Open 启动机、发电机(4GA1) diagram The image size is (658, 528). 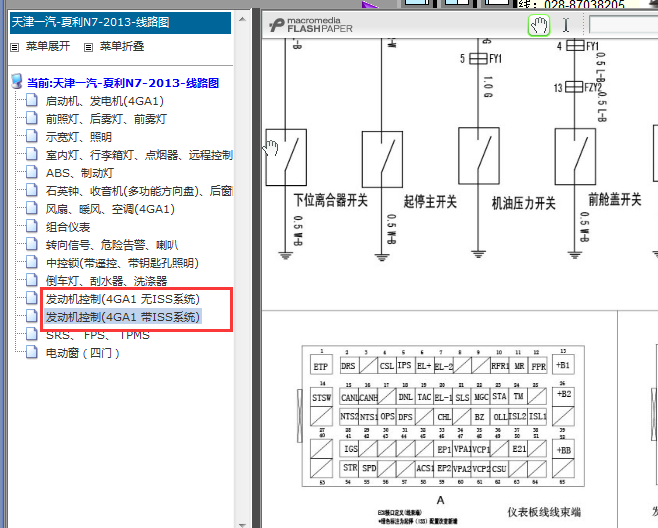[104, 101]
